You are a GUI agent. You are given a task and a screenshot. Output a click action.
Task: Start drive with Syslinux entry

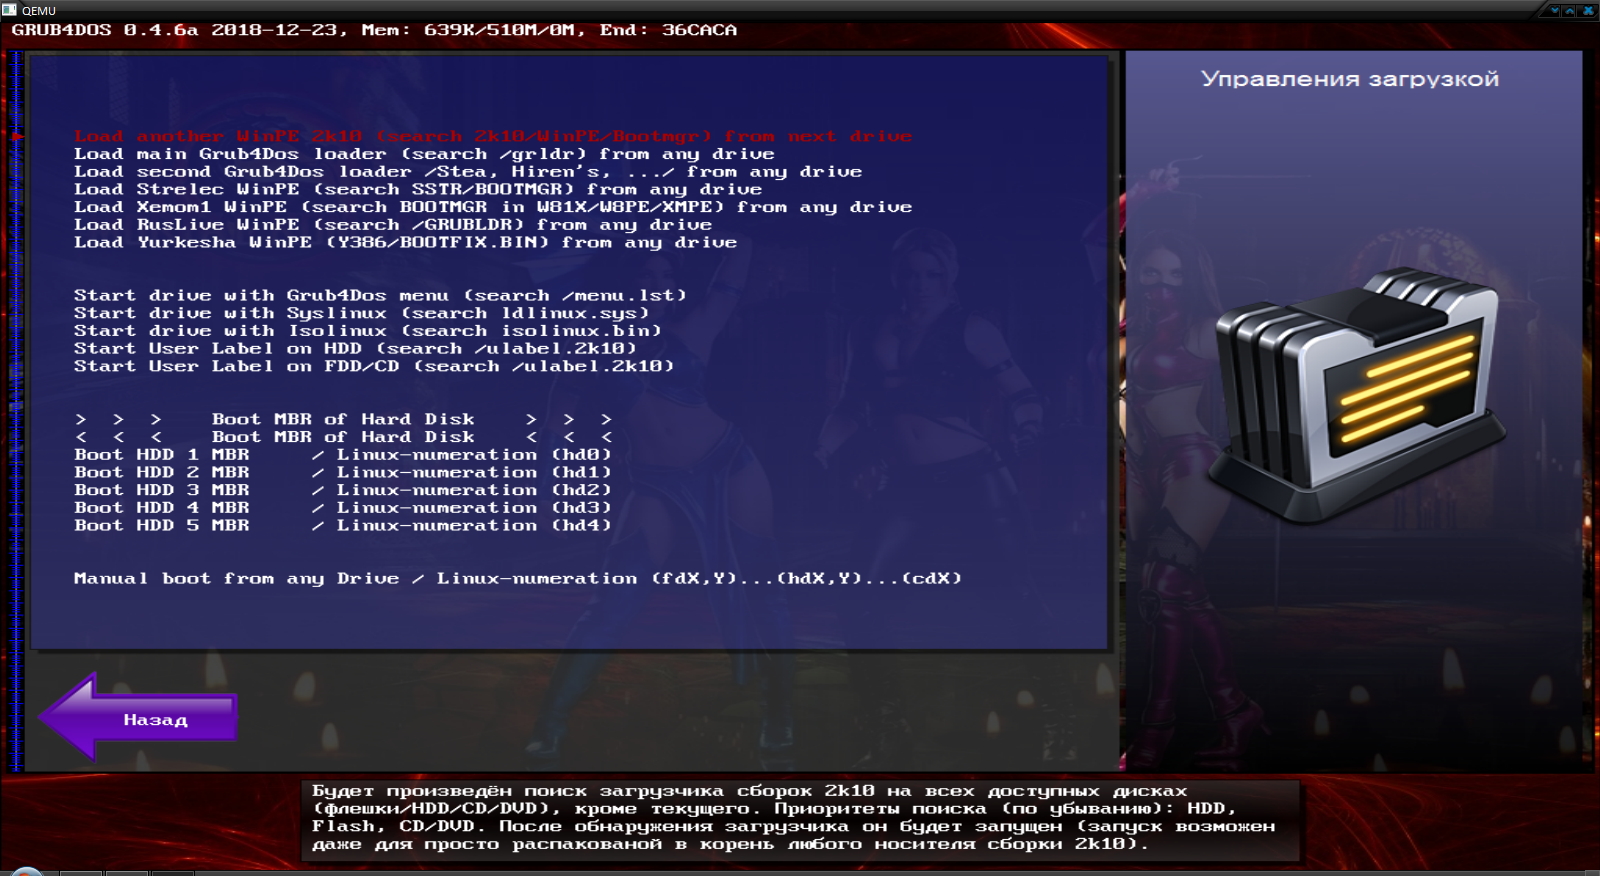click(x=361, y=313)
